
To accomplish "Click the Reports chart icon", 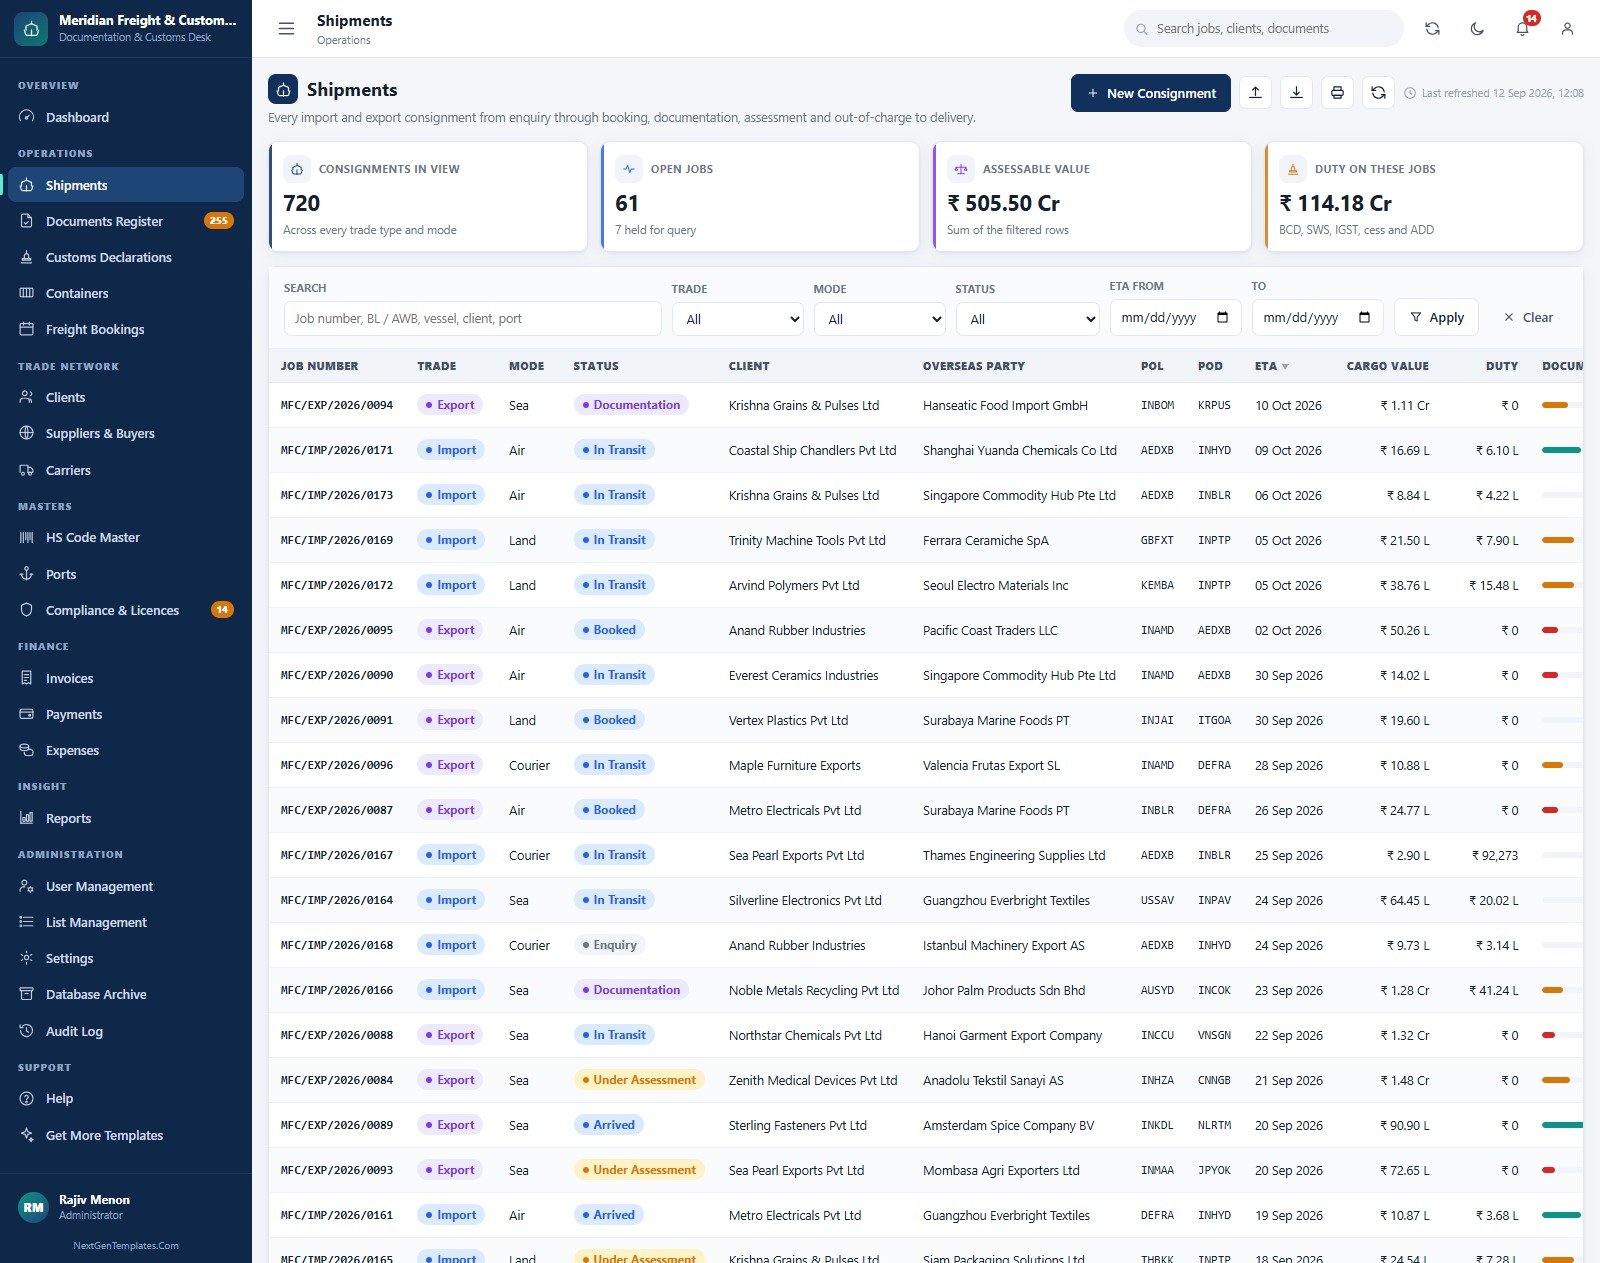I will pos(27,818).
